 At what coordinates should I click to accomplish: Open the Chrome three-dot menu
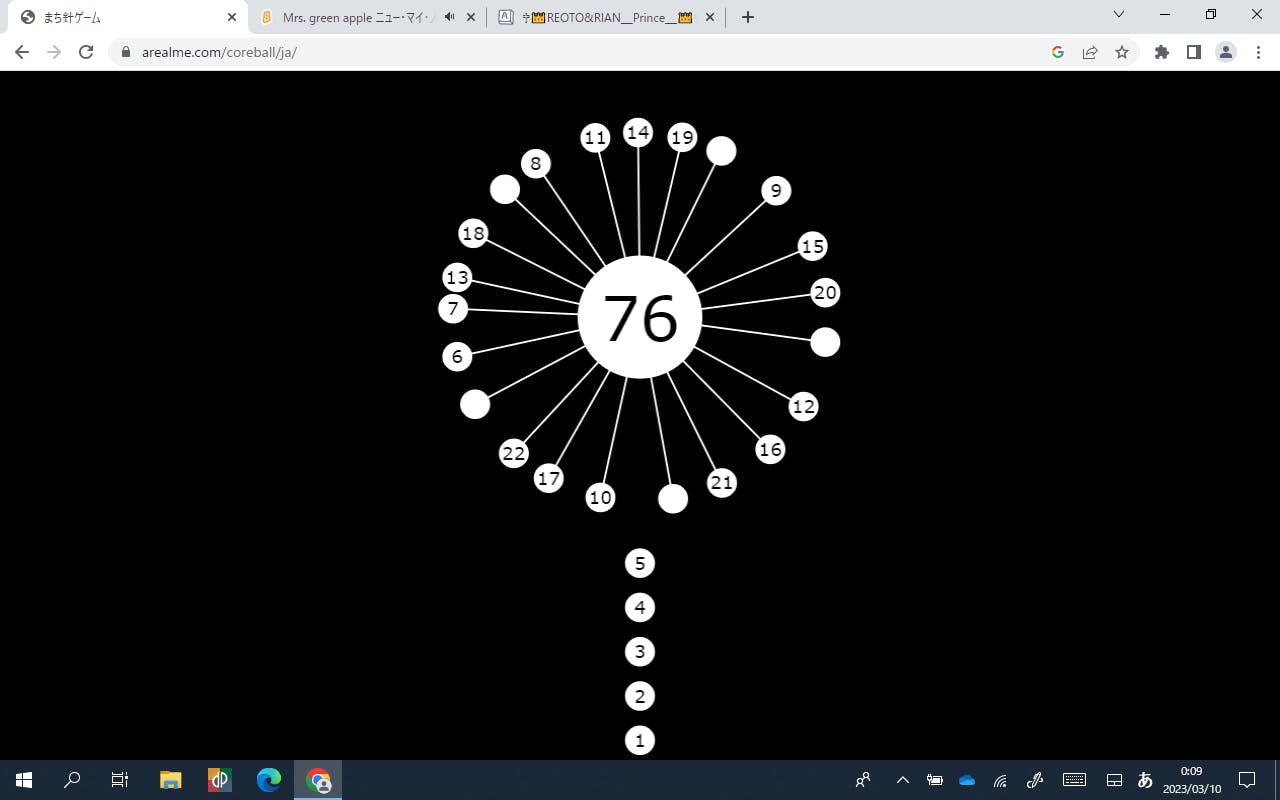[1258, 52]
